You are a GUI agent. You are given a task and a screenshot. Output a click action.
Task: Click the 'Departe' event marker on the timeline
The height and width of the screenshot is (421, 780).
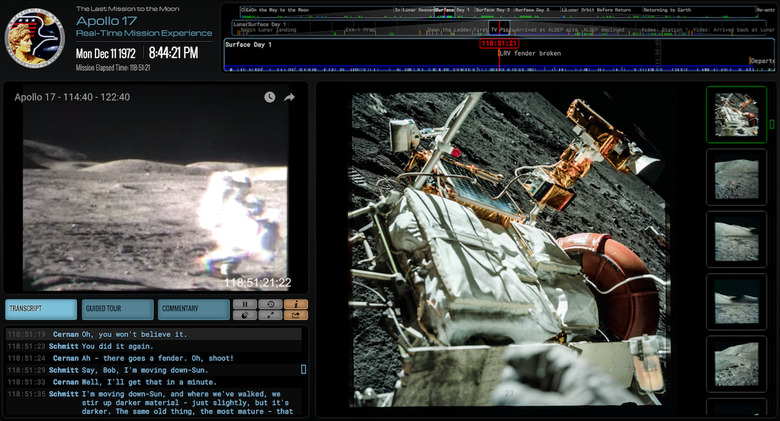(x=762, y=61)
